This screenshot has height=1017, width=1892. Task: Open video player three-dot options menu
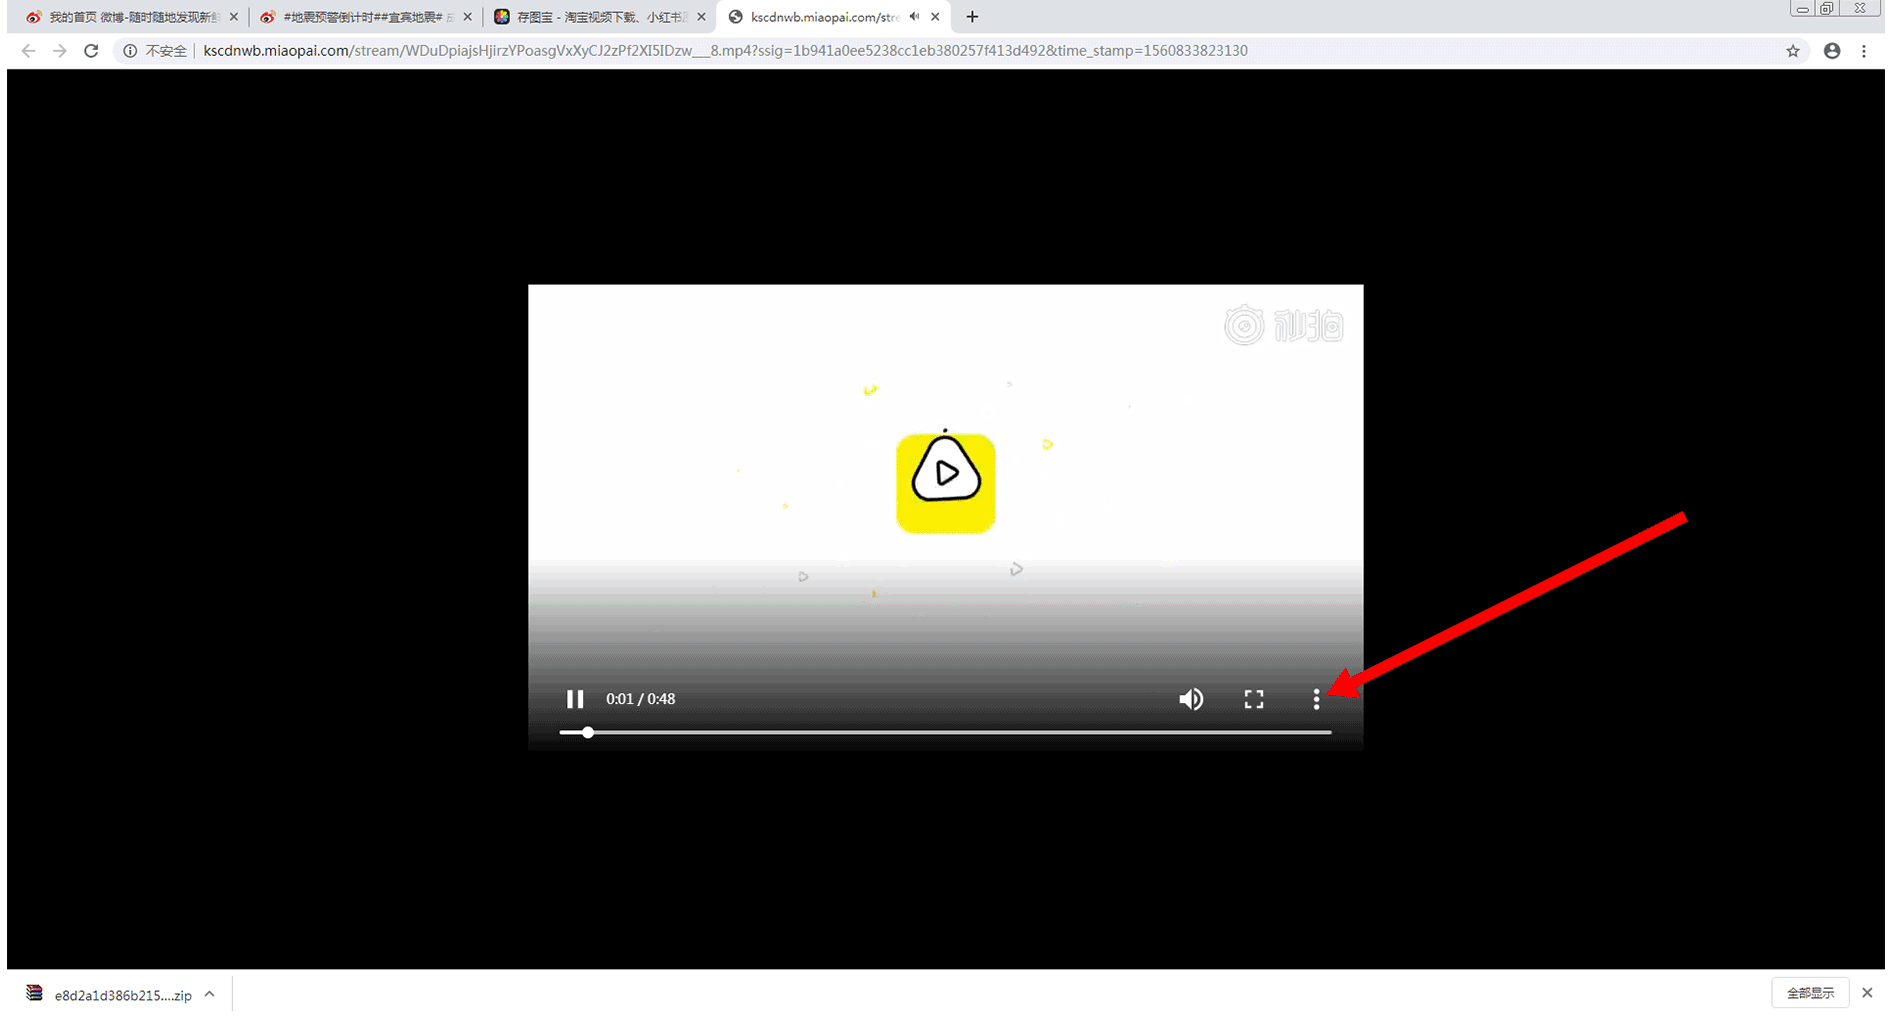[1316, 699]
